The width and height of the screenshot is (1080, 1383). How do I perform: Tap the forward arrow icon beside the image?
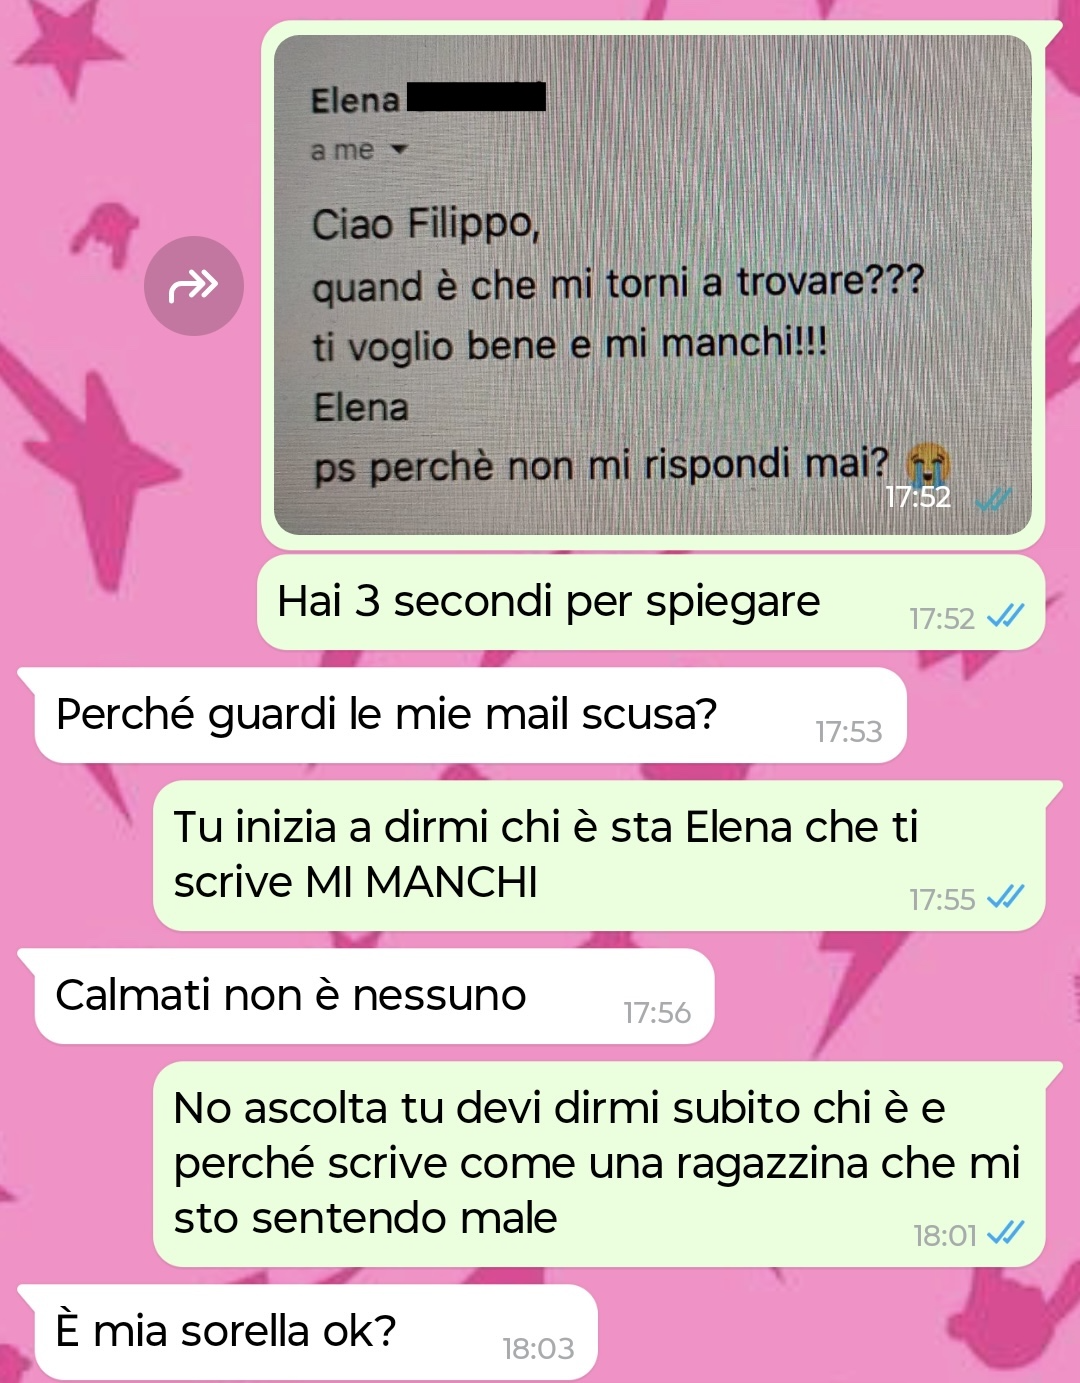click(194, 286)
